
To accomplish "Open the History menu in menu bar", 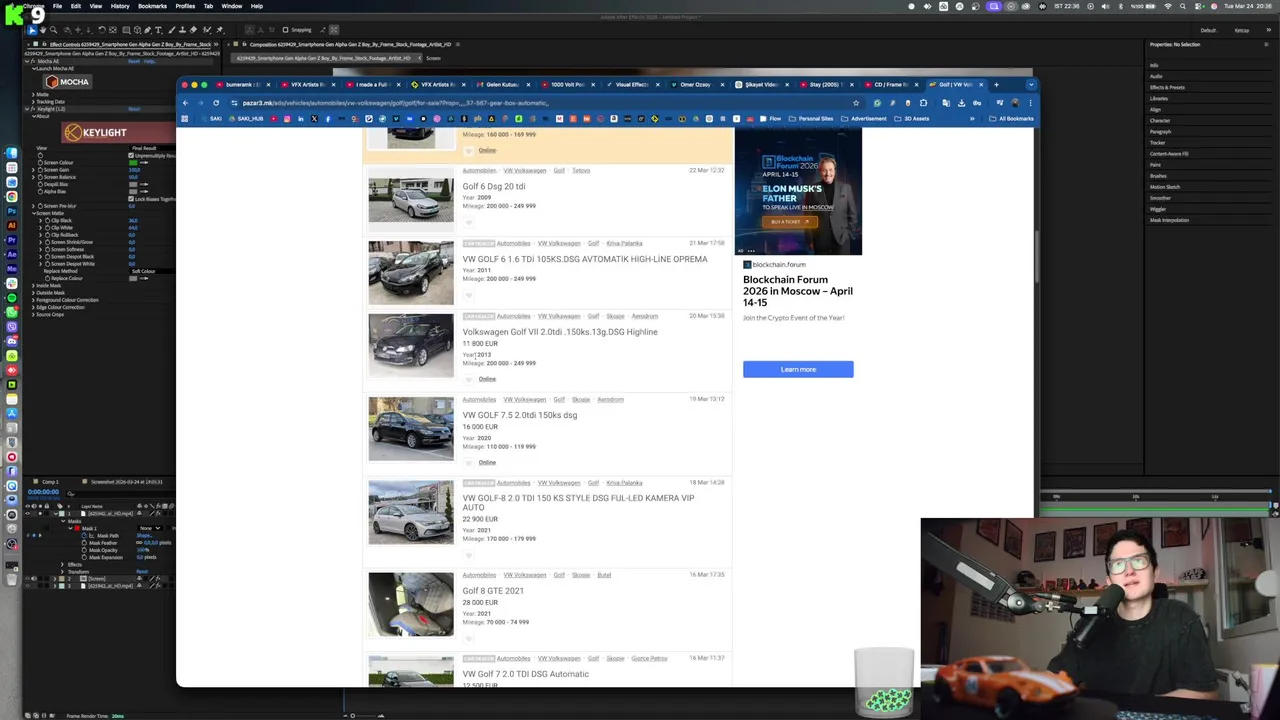I will [x=119, y=6].
